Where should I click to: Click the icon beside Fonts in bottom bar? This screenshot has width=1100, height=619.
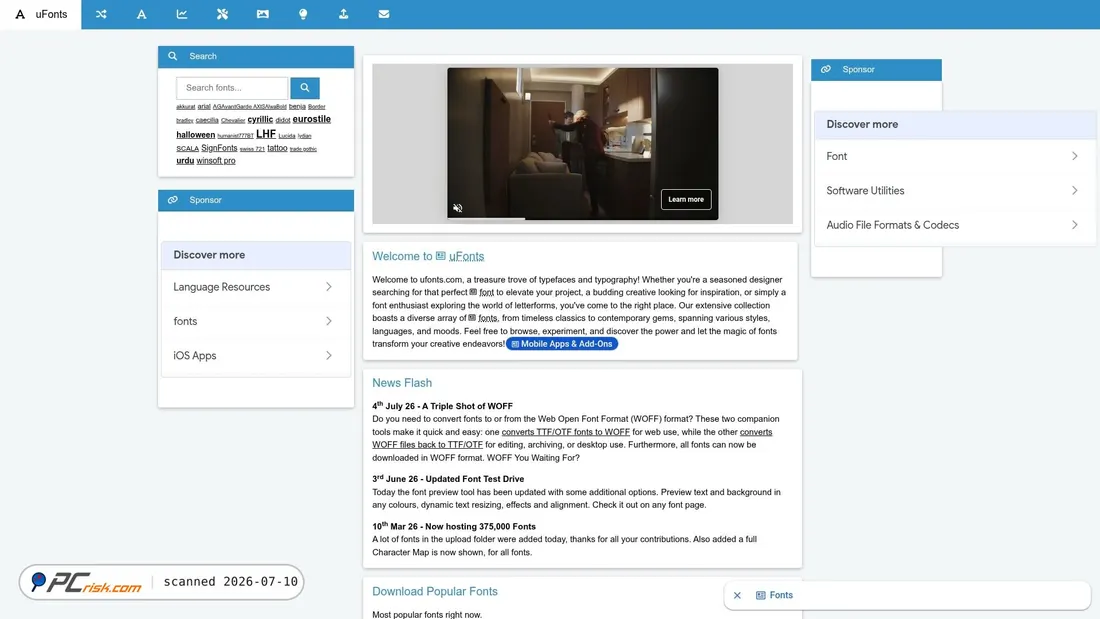760,595
